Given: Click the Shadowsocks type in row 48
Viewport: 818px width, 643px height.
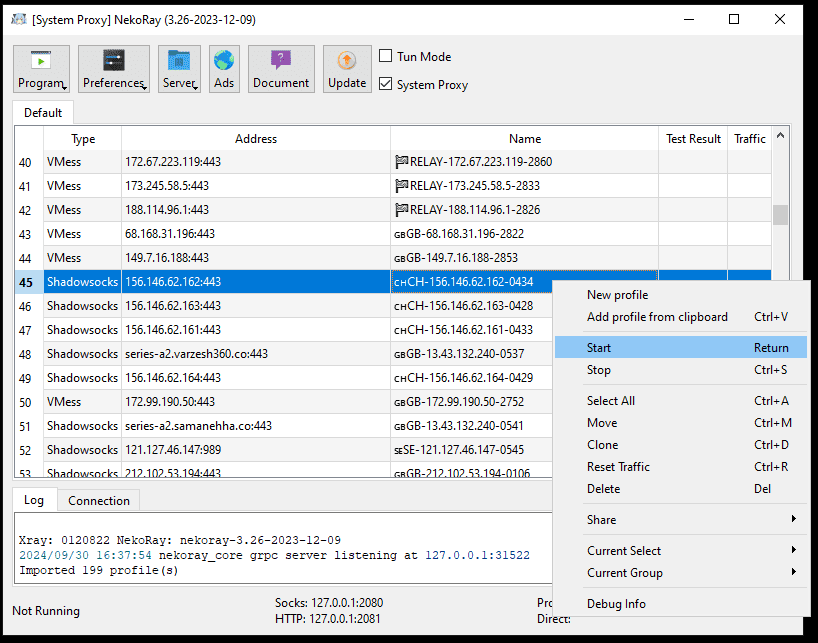Looking at the screenshot, I should click(82, 354).
